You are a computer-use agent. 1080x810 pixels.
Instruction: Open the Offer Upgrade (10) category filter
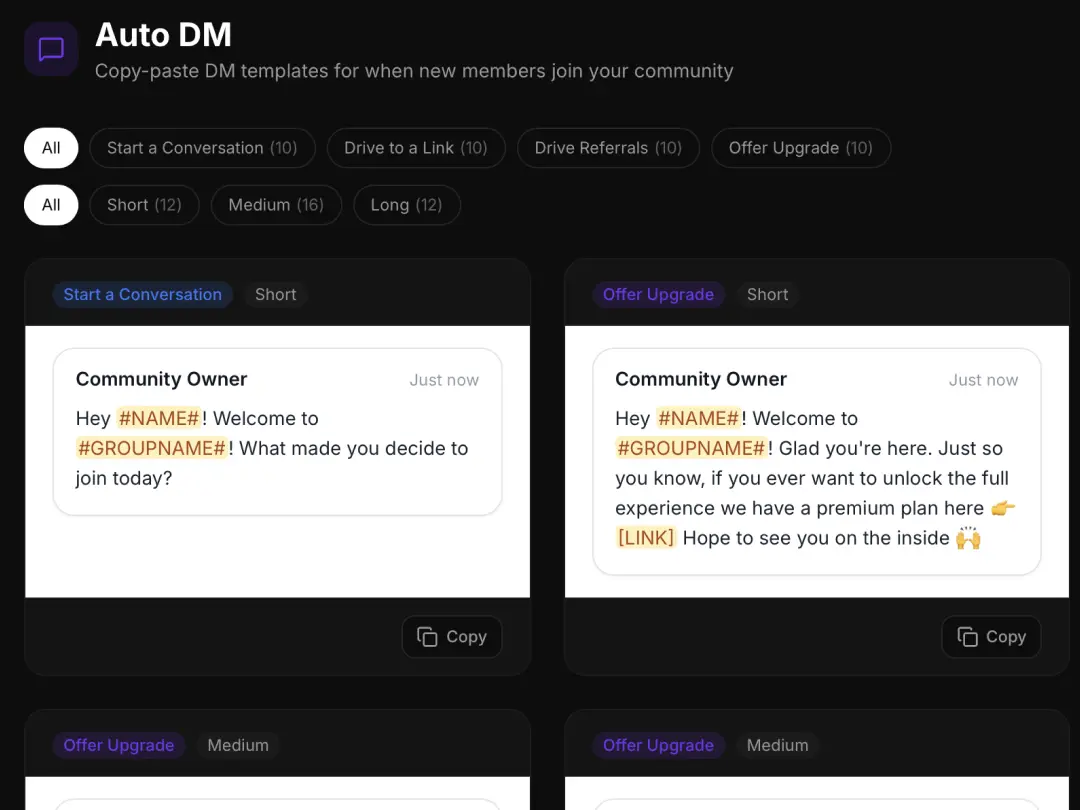click(800, 148)
